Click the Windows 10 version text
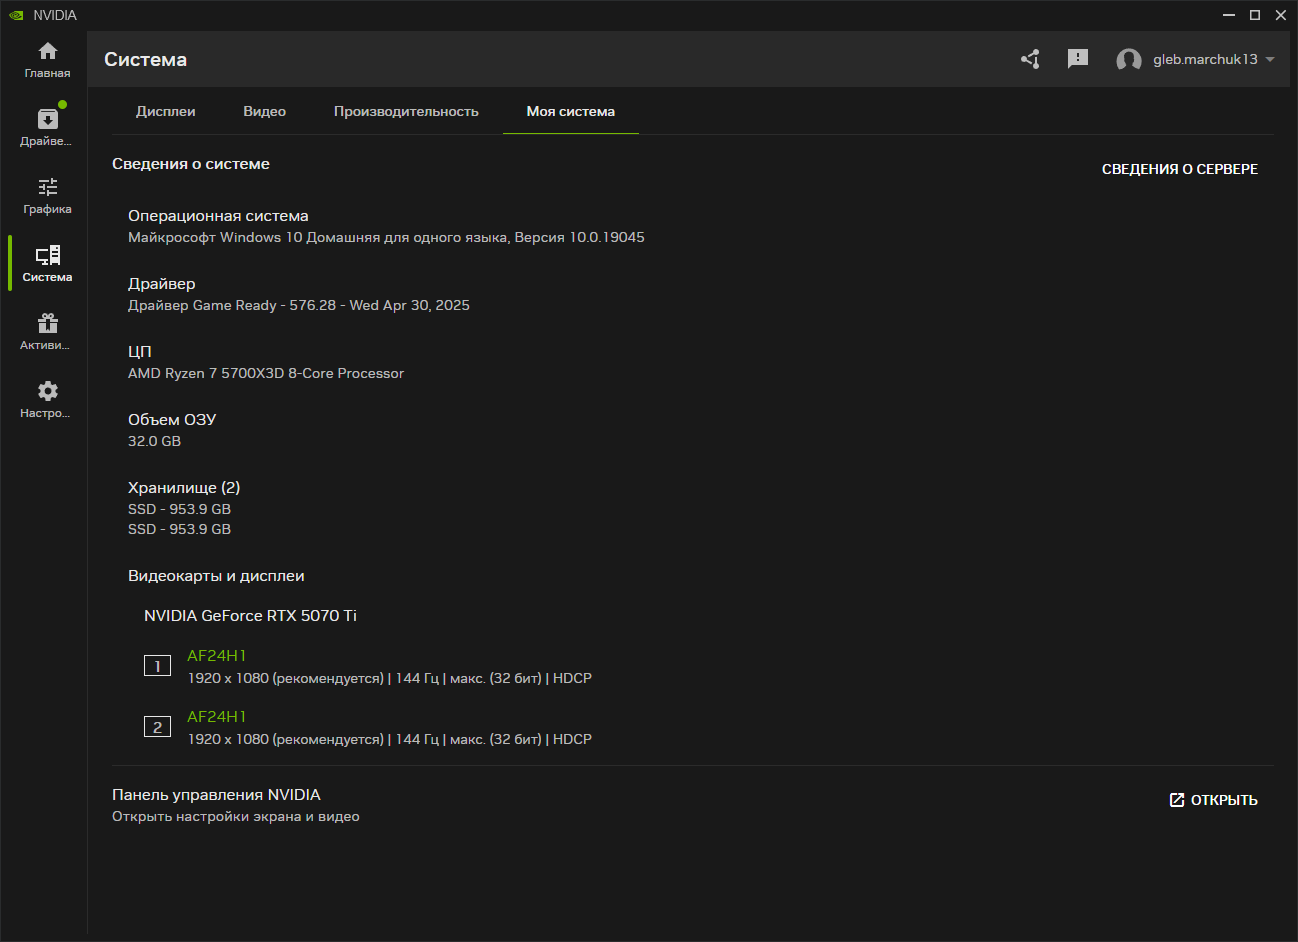The height and width of the screenshot is (942, 1298). tap(386, 237)
